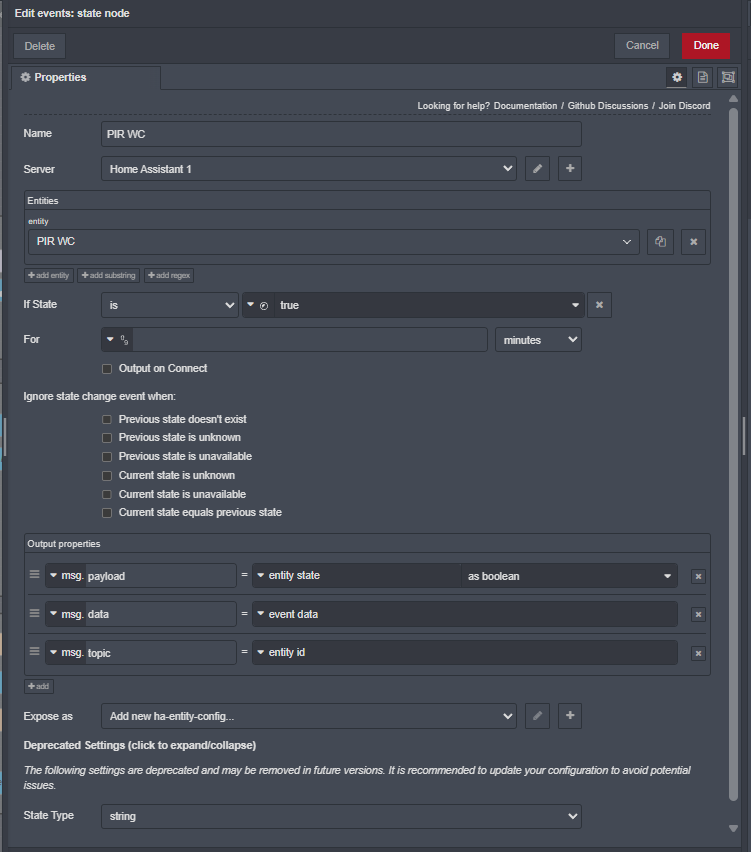Image resolution: width=751 pixels, height=852 pixels.
Task: Open PIR WC entity dropdown
Action: [x=334, y=241]
